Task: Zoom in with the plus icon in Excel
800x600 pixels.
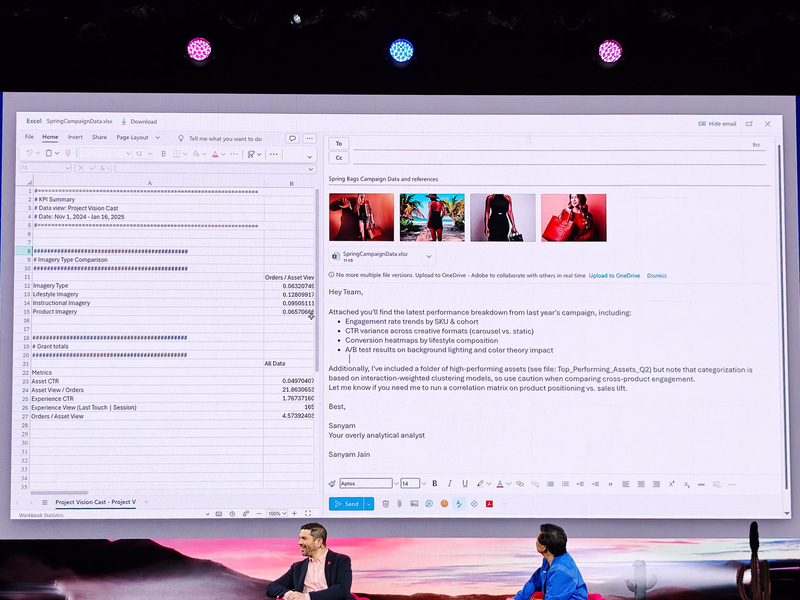Action: tap(294, 513)
